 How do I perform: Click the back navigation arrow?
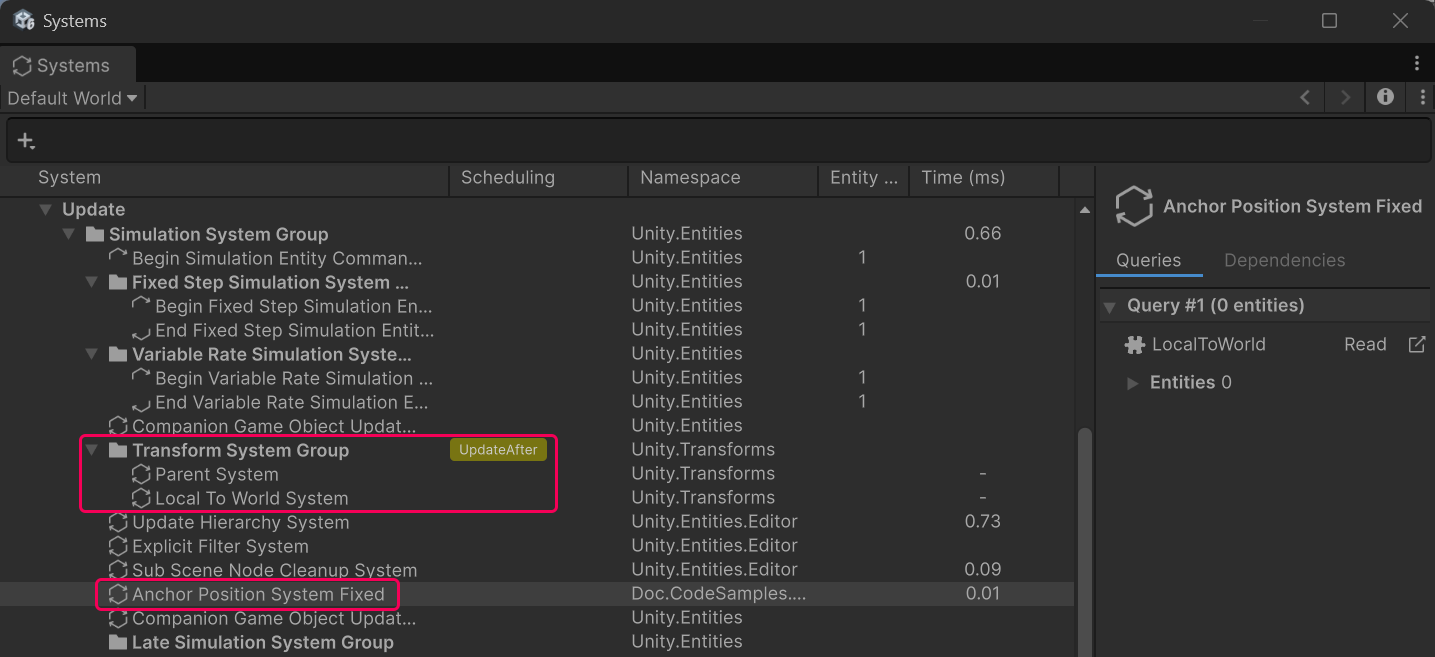1305,97
